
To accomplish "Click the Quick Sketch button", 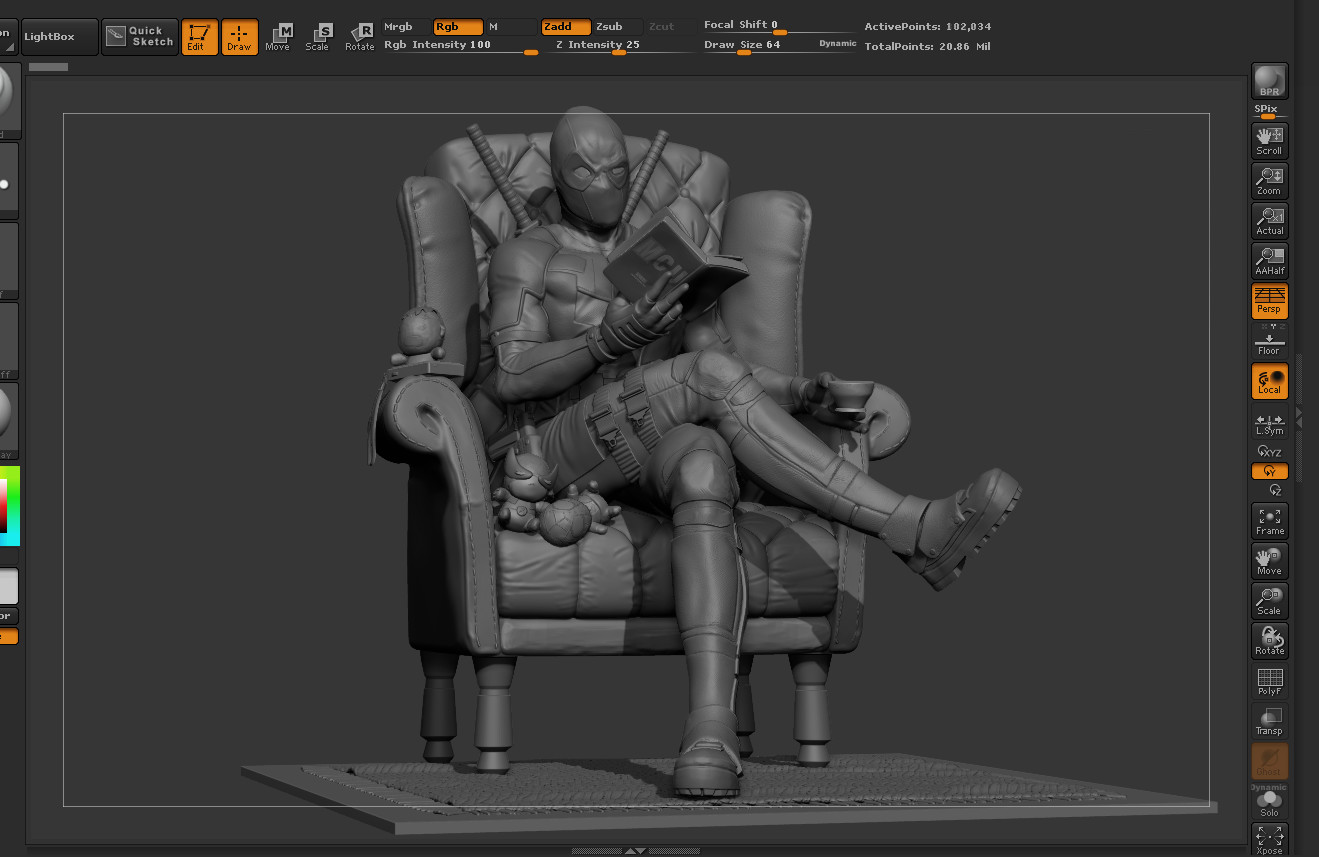I will (x=139, y=36).
